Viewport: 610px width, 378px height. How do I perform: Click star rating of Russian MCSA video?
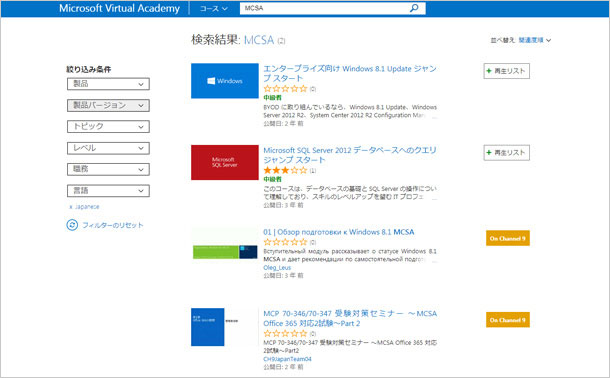point(286,242)
